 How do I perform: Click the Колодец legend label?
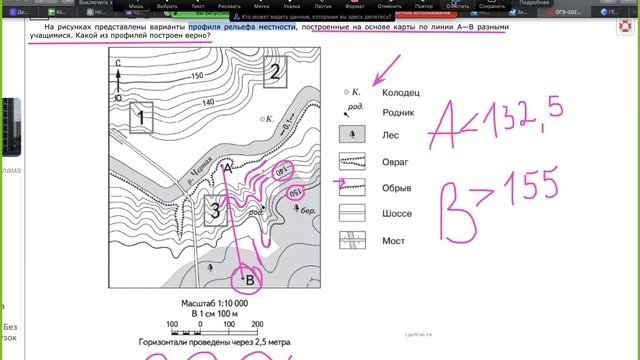[x=401, y=93]
